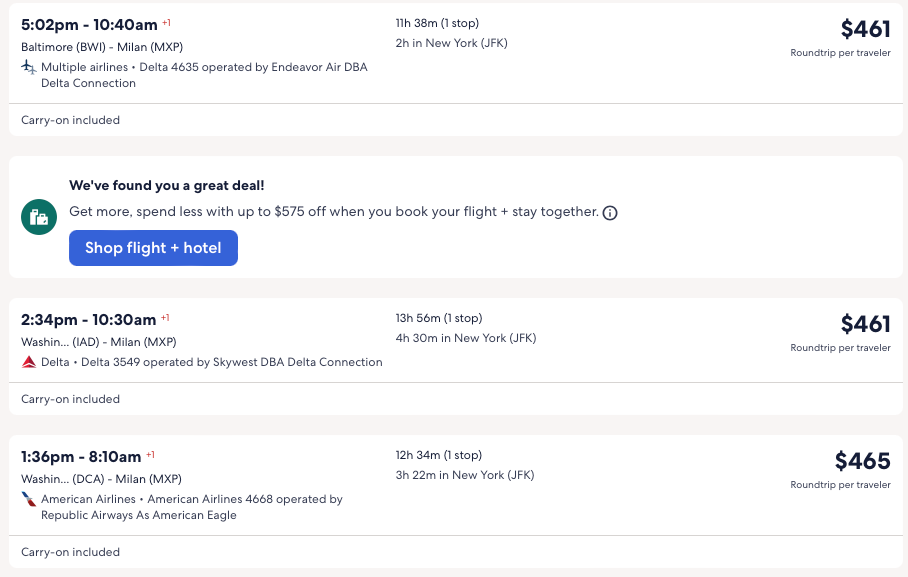Click the $461 price on the Dulles flight
908x577 pixels.
pos(865,324)
